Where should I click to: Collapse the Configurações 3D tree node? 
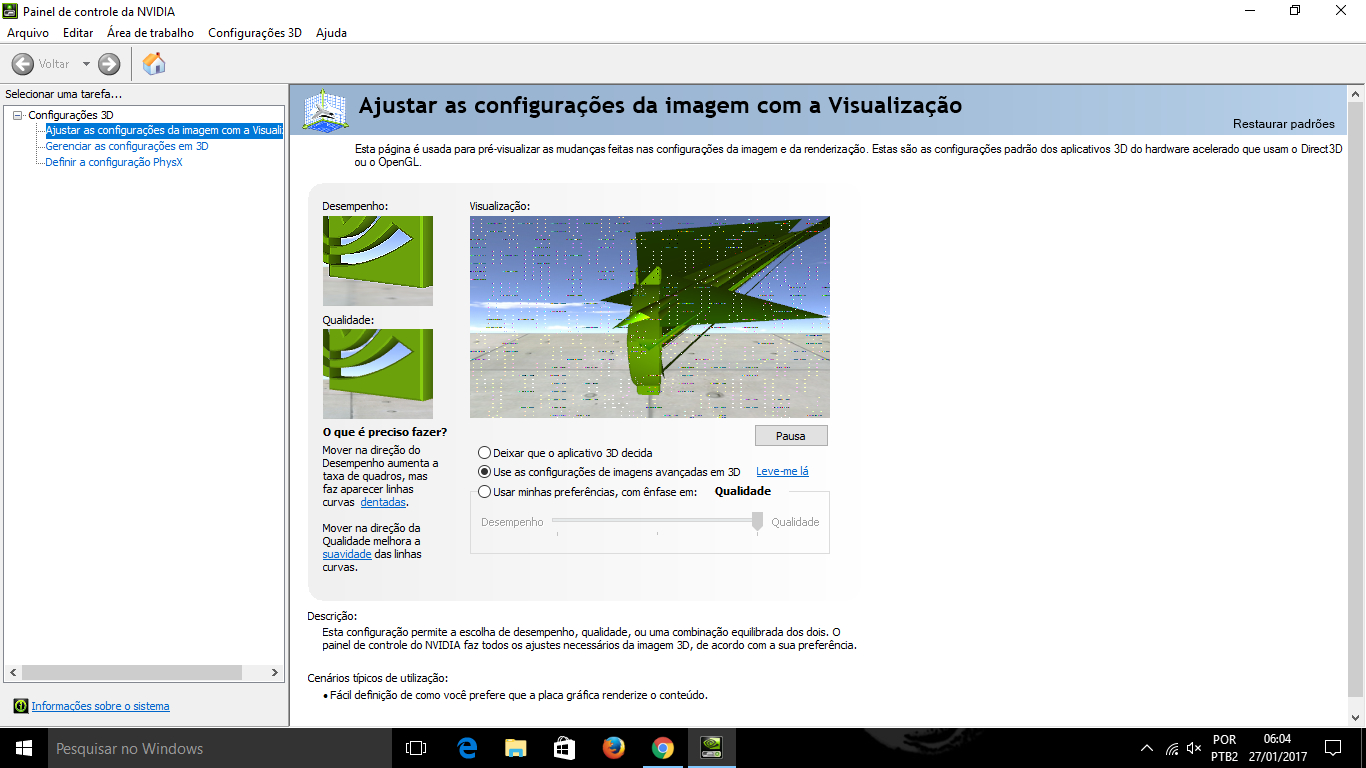tap(17, 115)
